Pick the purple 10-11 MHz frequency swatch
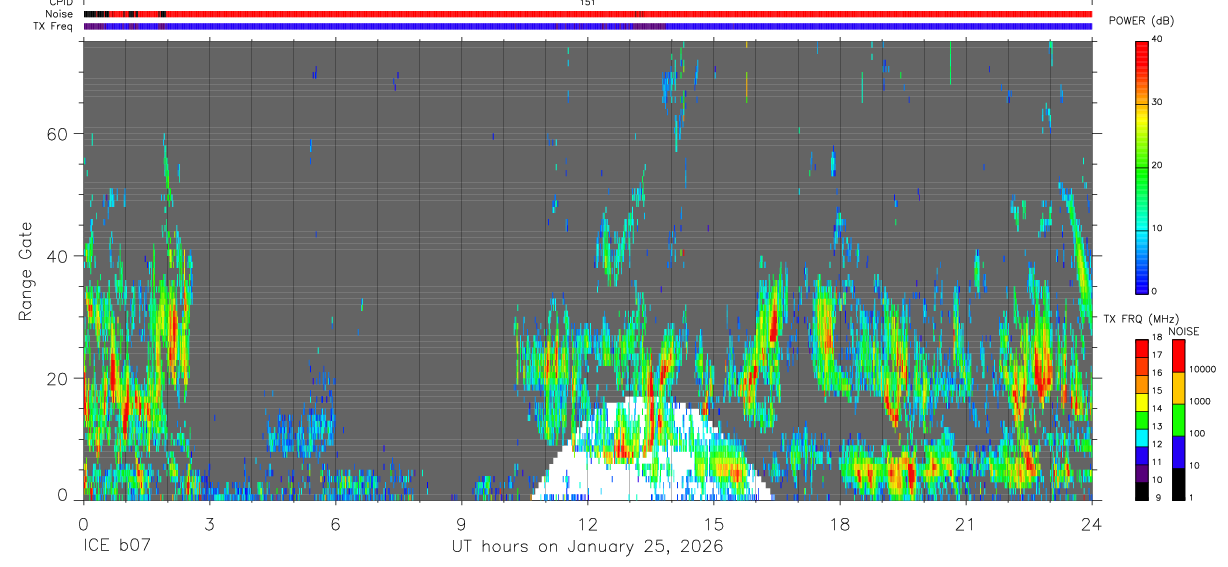Image resolution: width=1228 pixels, height=567 pixels. click(1142, 473)
